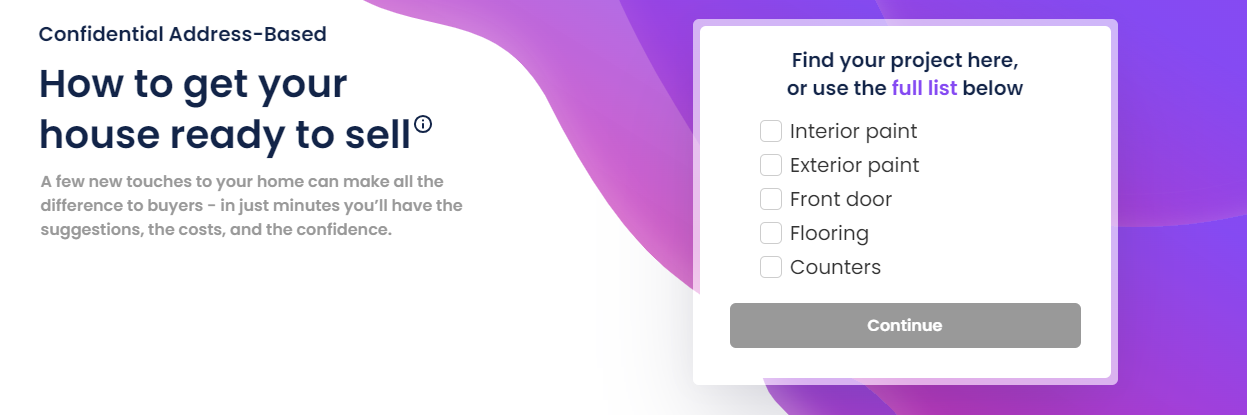Click the 'Find your project here' title
The width and height of the screenshot is (1247, 415).
(905, 59)
